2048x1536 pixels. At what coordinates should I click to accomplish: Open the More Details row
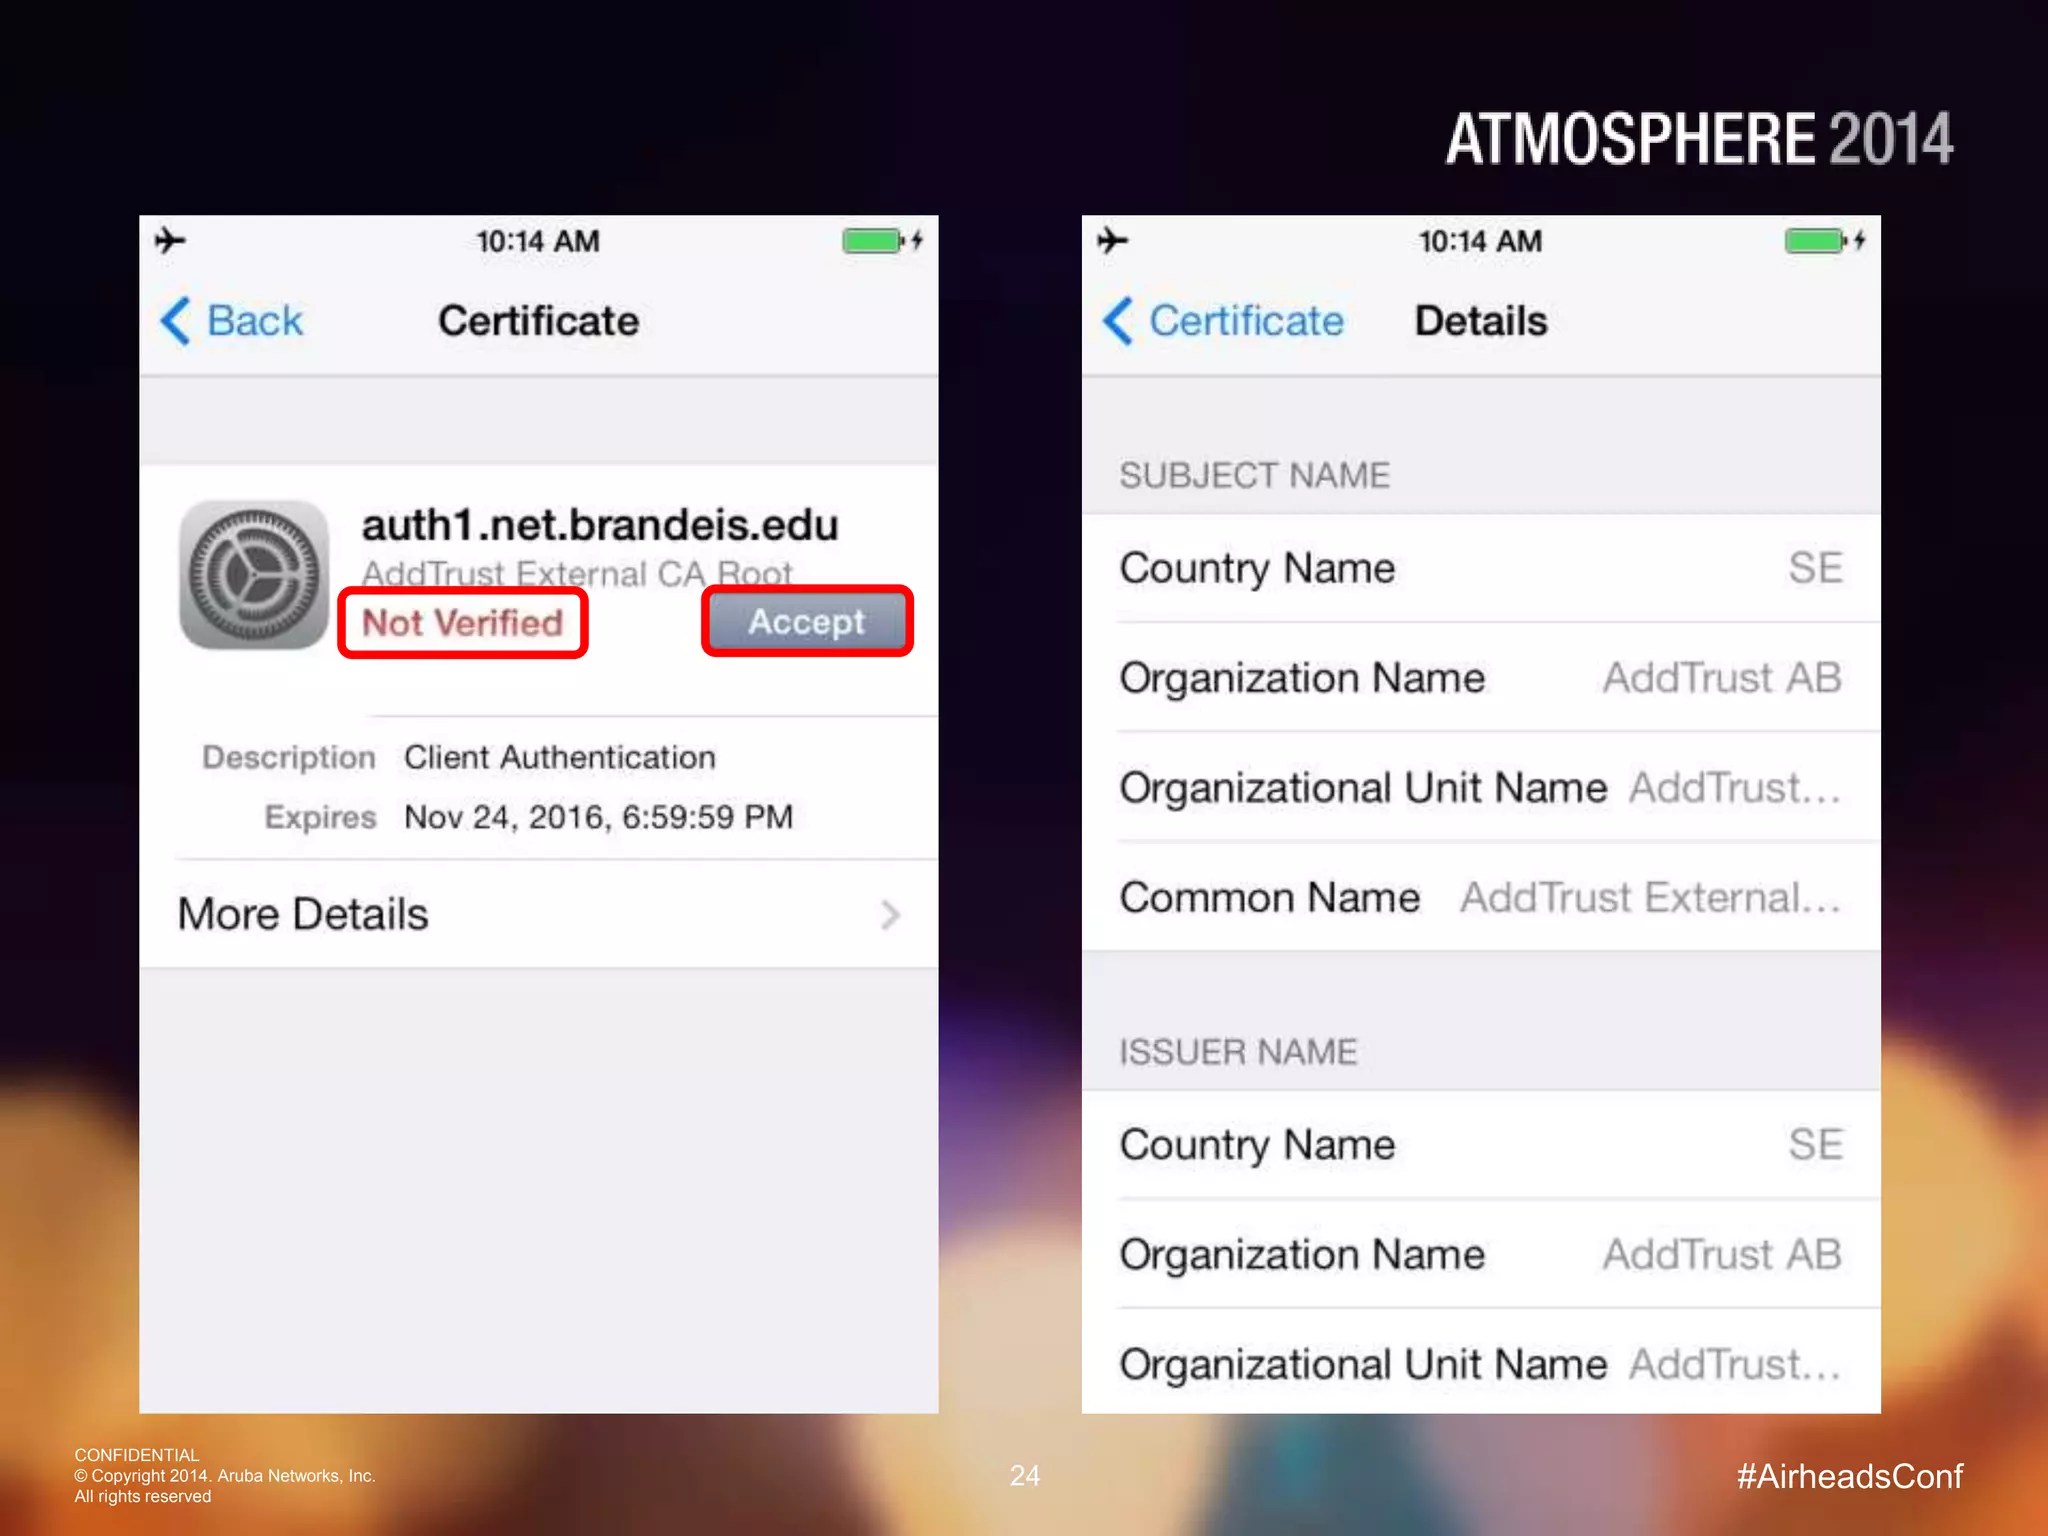point(539,914)
